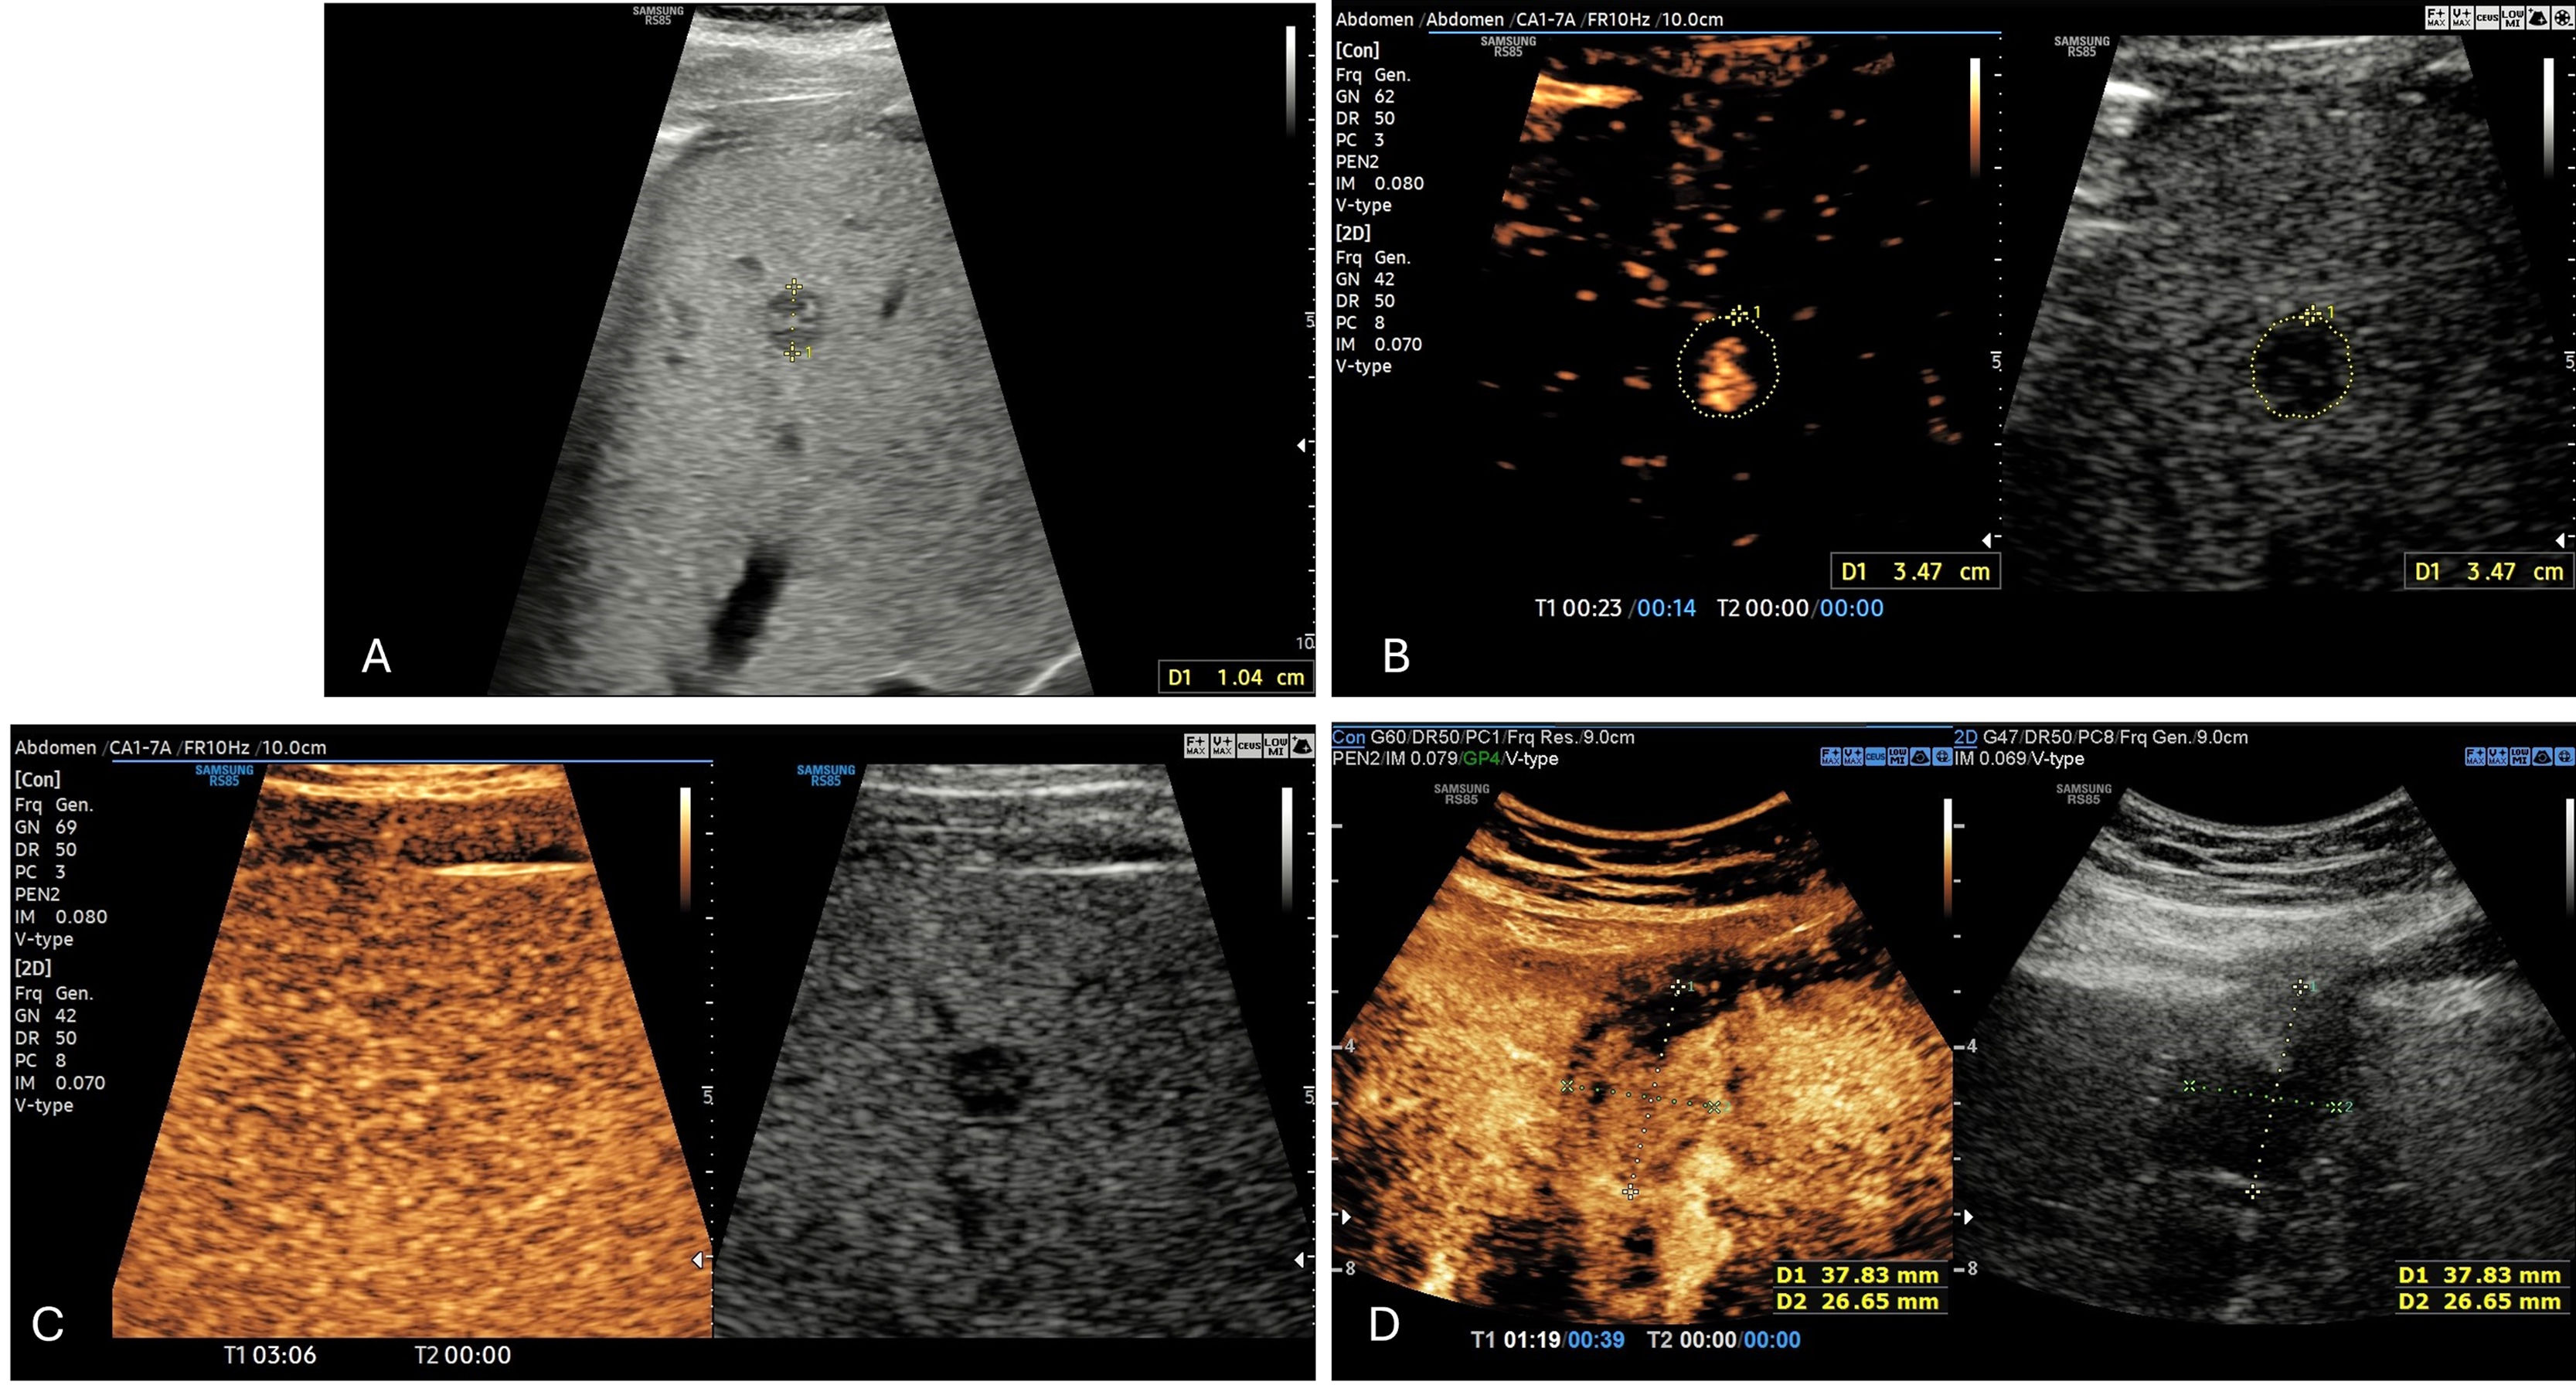Click the blue CEUS icon in panel D
Image resolution: width=2576 pixels, height=1385 pixels.
[1876, 757]
